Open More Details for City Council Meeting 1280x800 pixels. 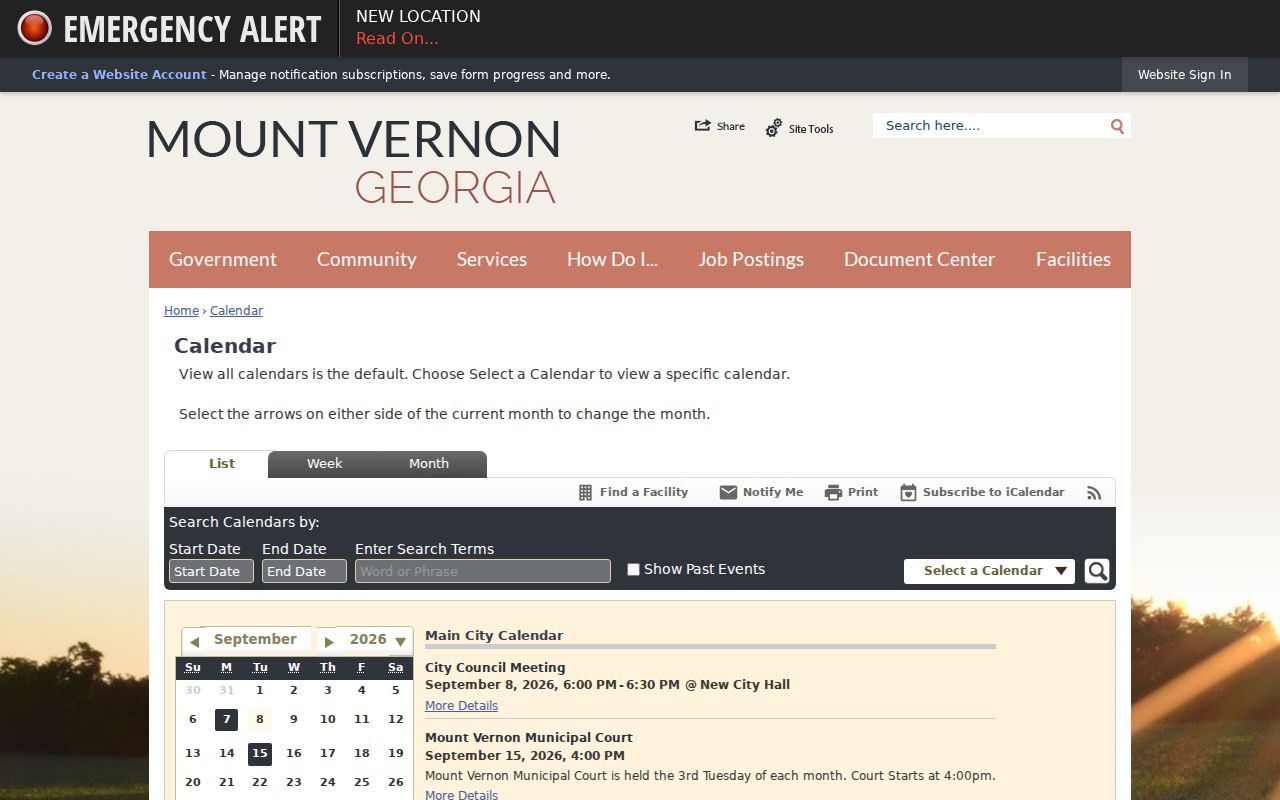[461, 706]
